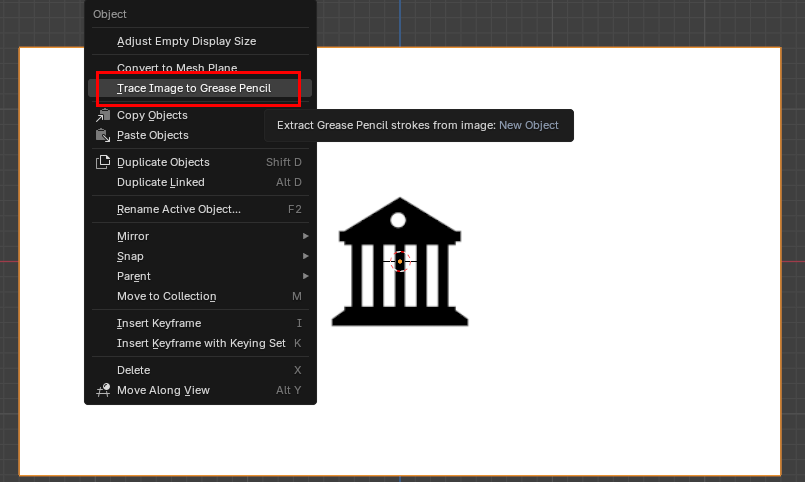Click the New Object tooltip text

point(529,125)
